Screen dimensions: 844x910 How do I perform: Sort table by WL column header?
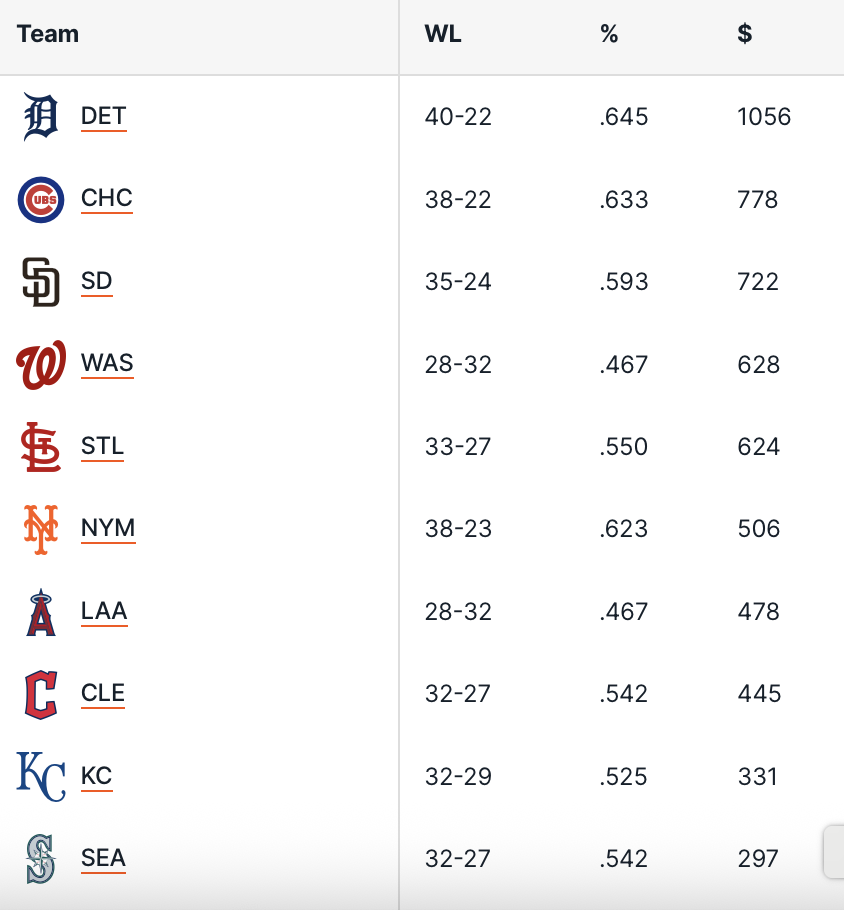(443, 34)
